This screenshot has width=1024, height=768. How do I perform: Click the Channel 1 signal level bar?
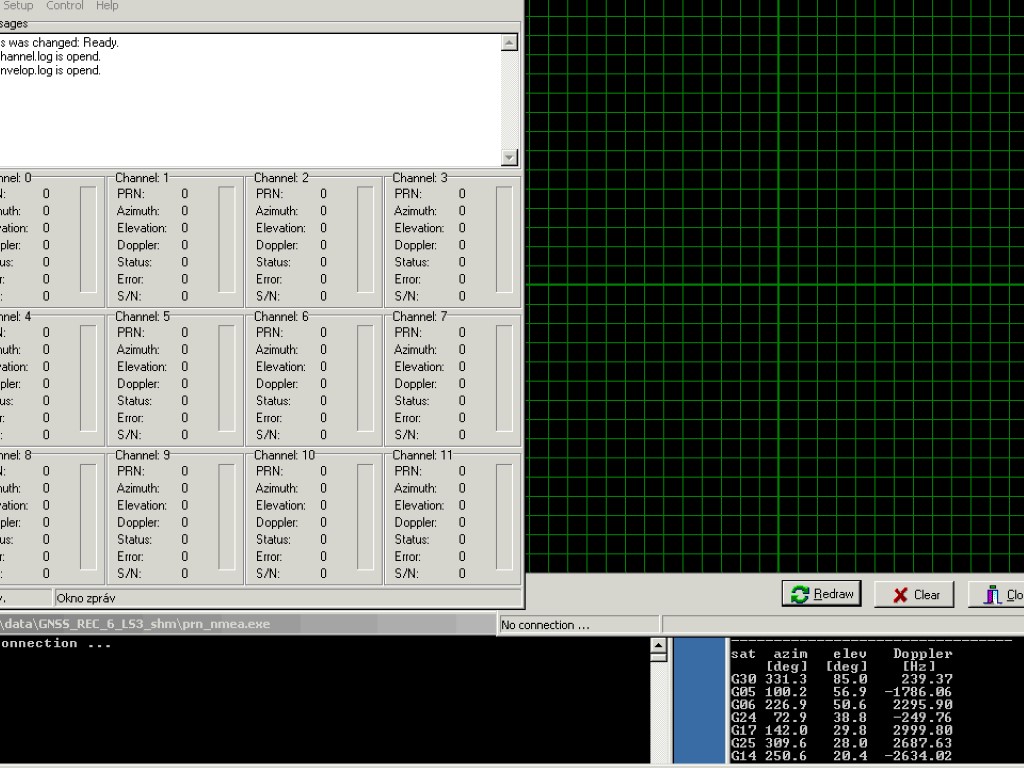[227, 240]
